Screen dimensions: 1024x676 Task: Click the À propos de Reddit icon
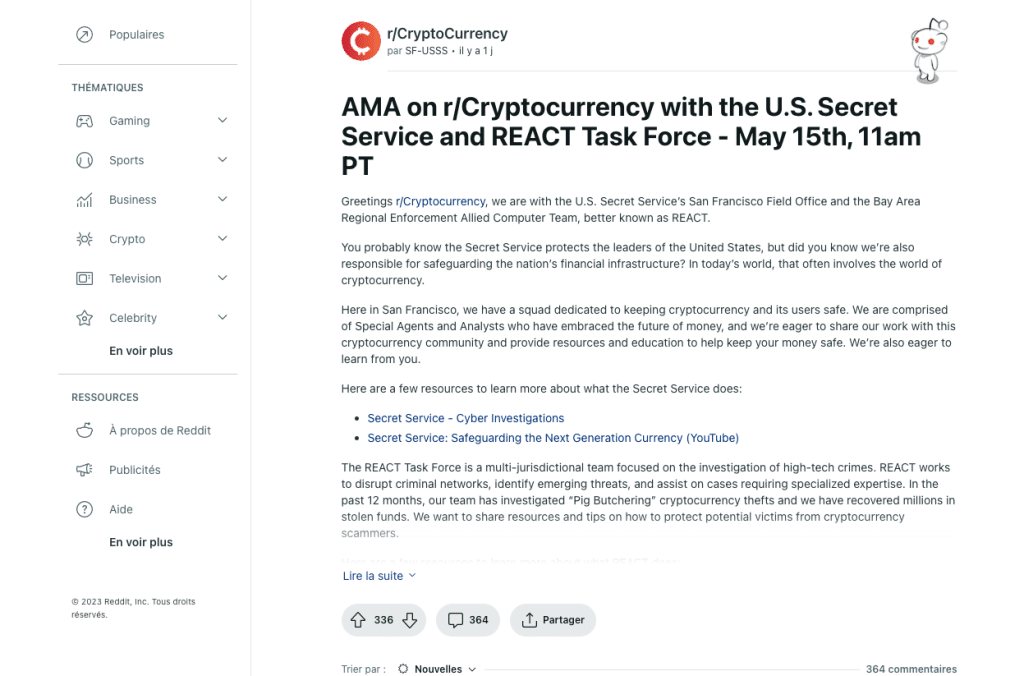pyautogui.click(x=84, y=430)
